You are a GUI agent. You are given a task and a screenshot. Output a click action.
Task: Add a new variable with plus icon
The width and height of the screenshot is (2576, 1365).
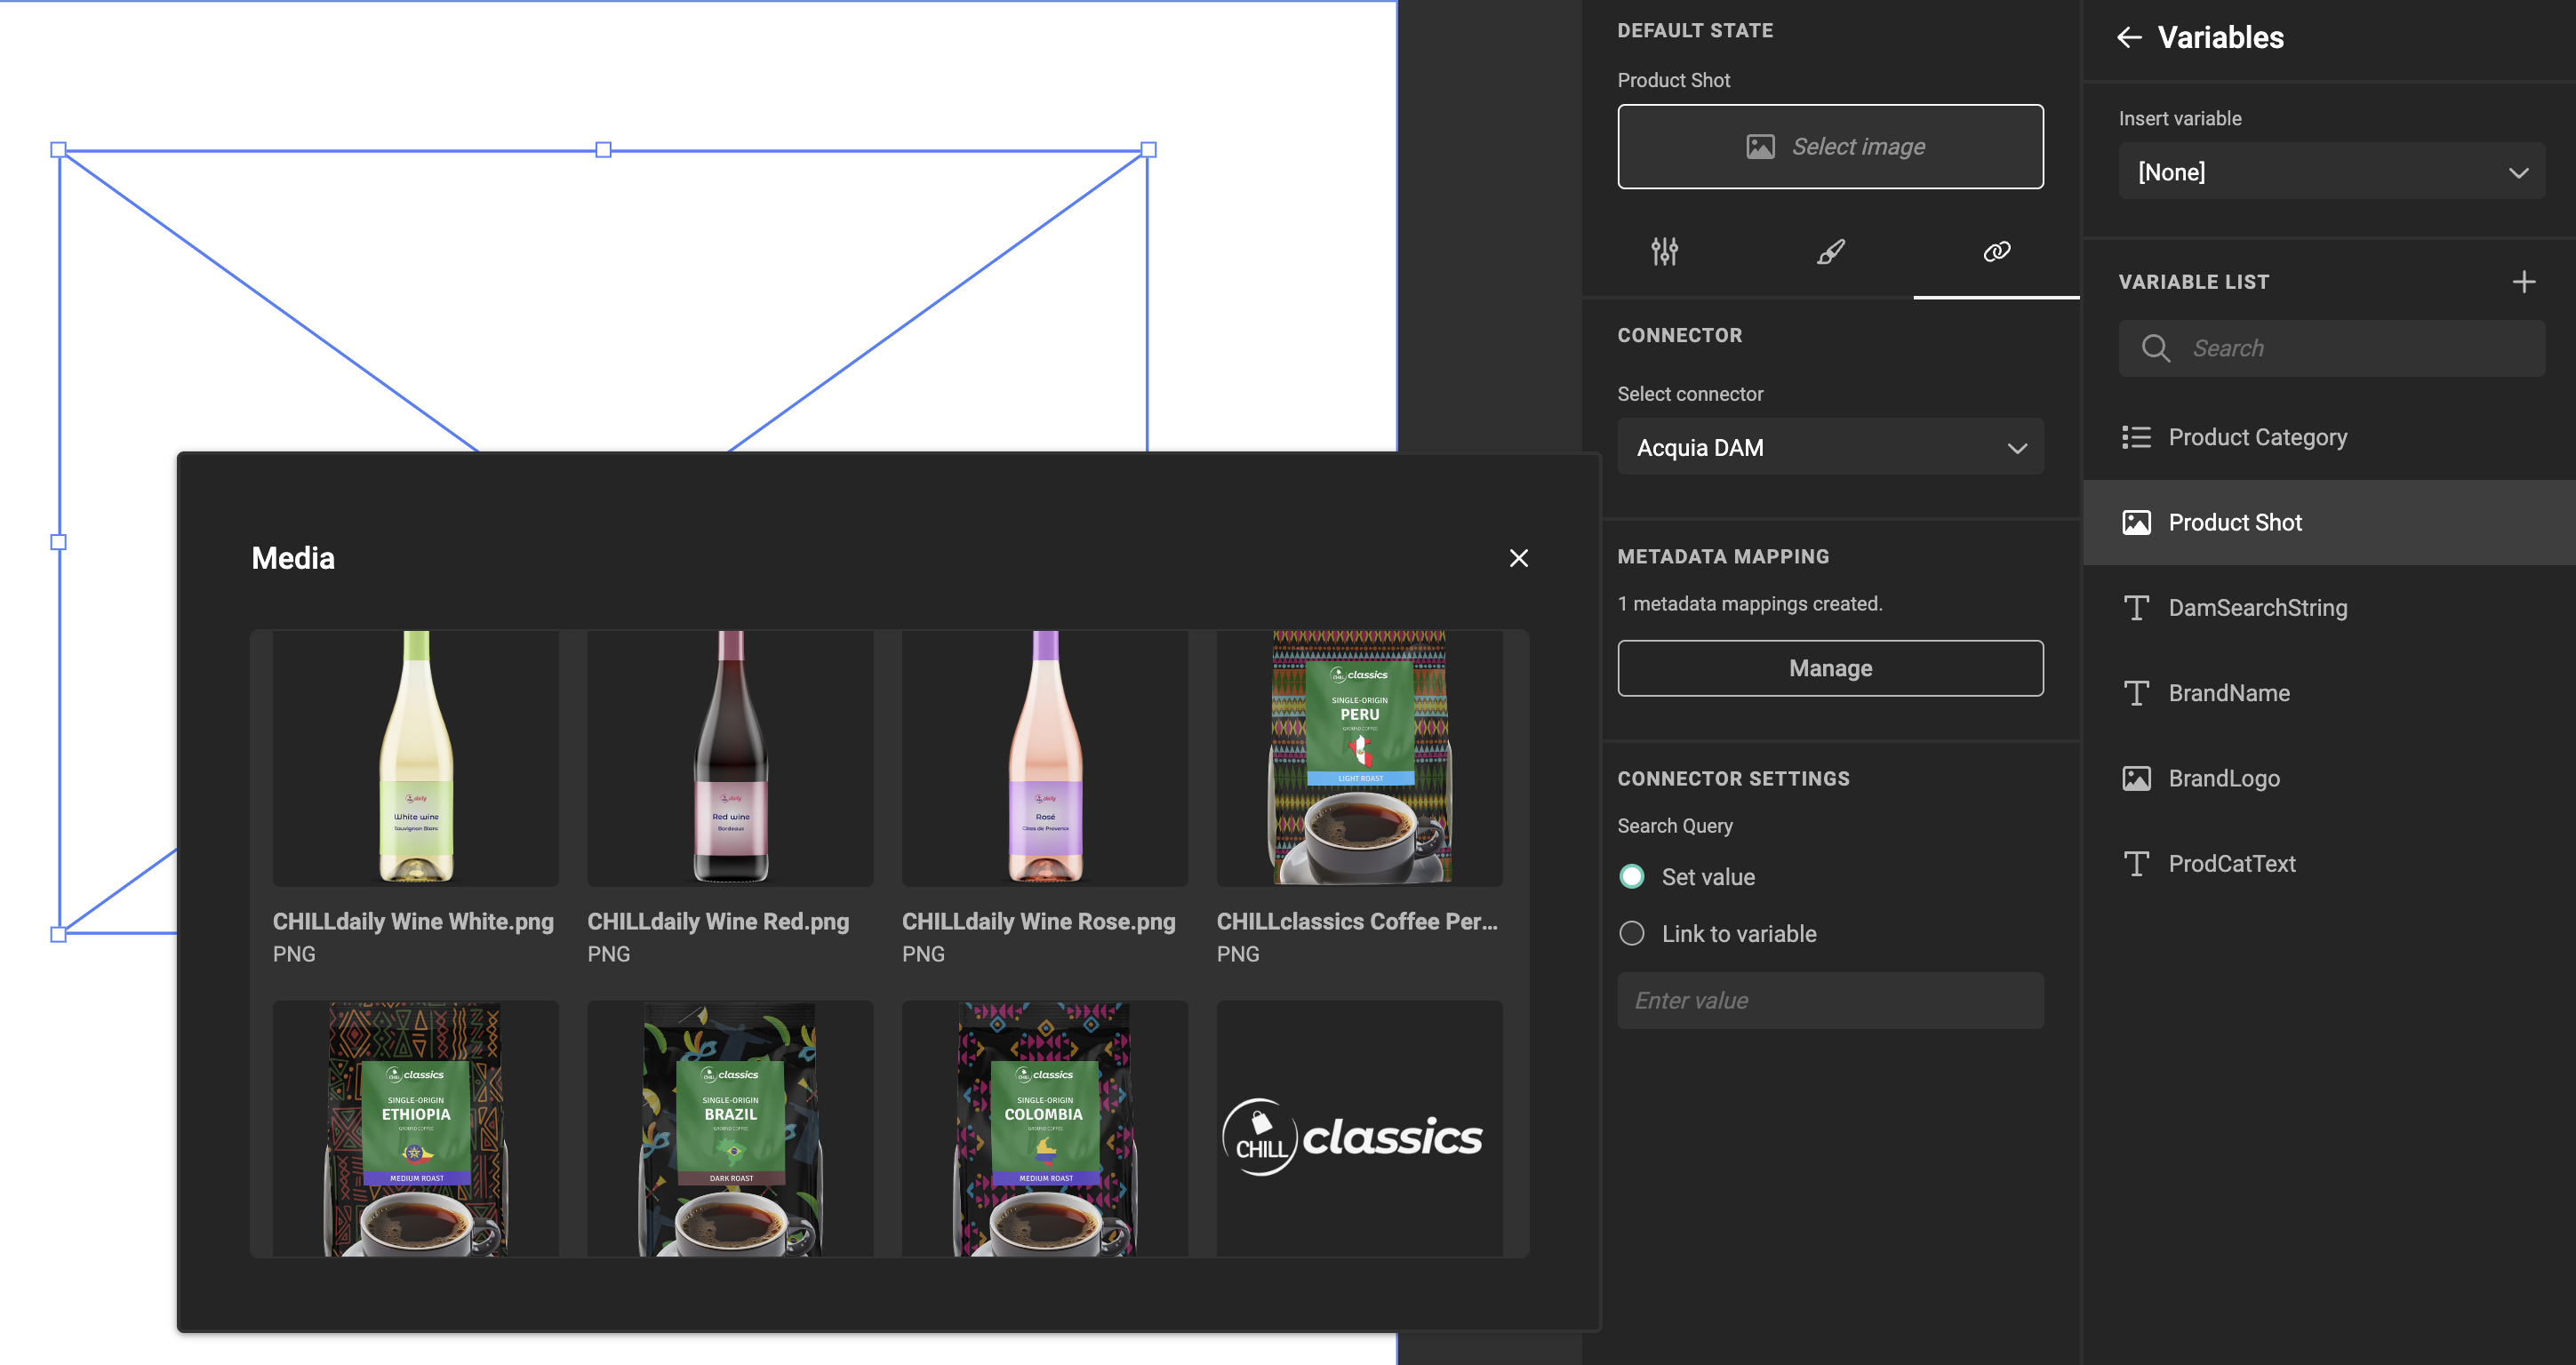2523,282
